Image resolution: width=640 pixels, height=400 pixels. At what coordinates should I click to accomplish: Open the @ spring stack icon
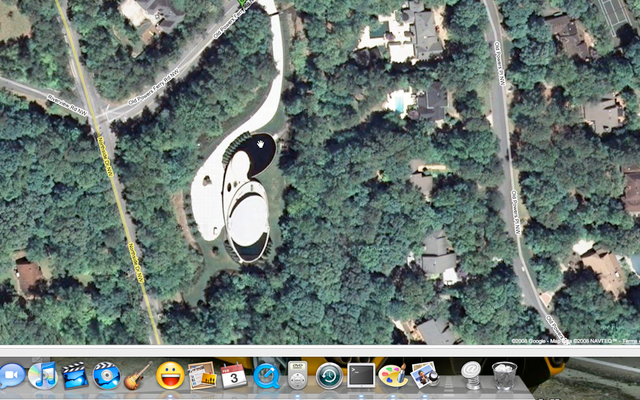(472, 376)
